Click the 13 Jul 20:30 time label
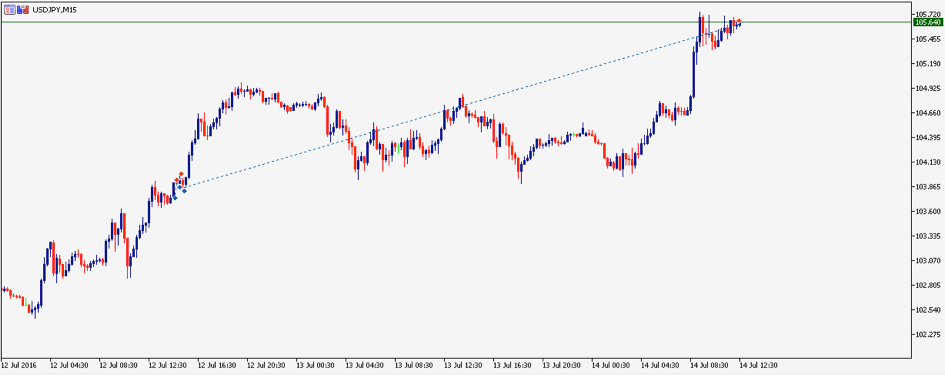 pyautogui.click(x=563, y=365)
